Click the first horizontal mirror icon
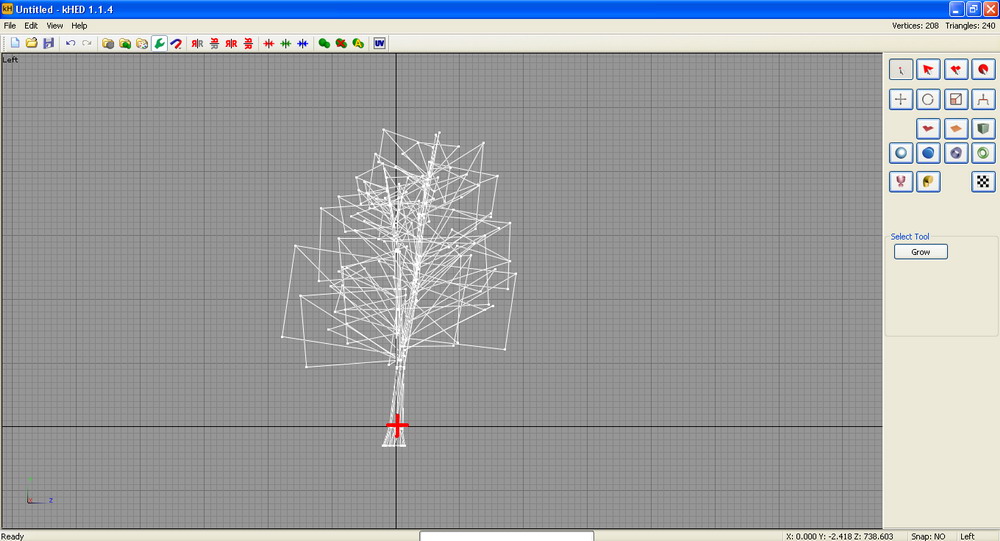Image resolution: width=1000 pixels, height=541 pixels. pyautogui.click(x=198, y=43)
